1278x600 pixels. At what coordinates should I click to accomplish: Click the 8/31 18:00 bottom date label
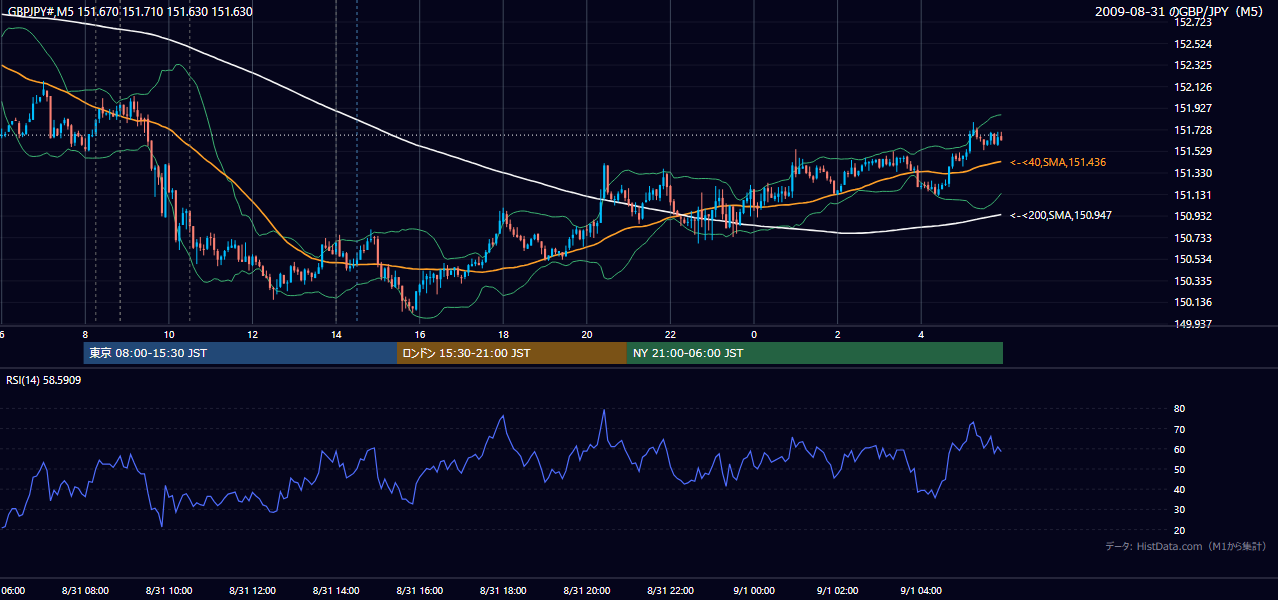coord(503,590)
